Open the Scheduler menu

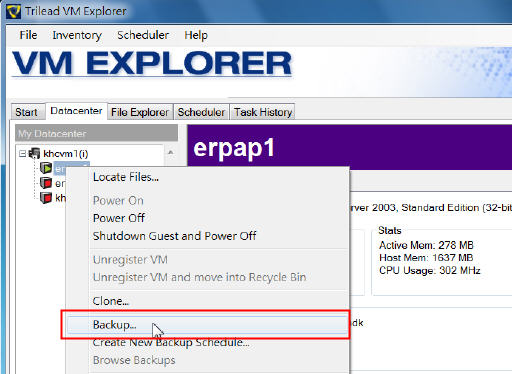pos(143,35)
